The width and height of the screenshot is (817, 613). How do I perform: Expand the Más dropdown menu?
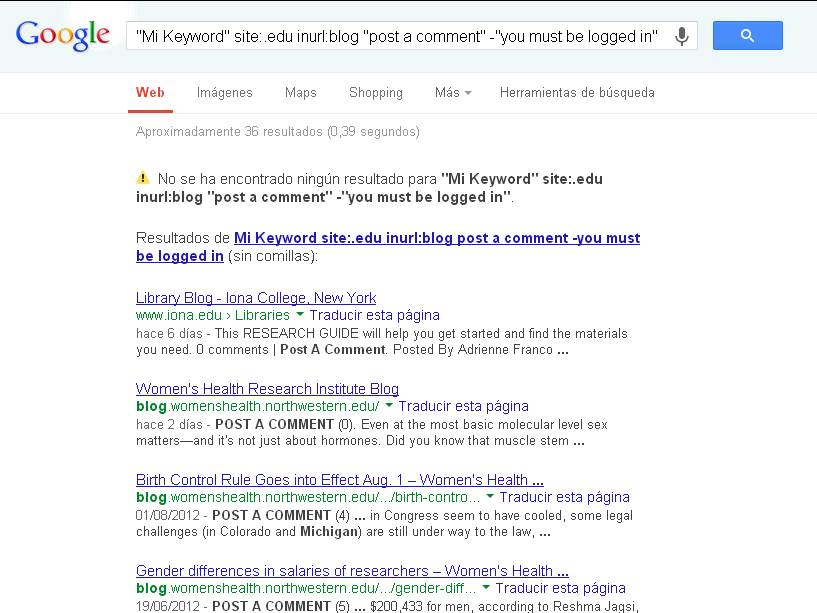click(453, 93)
